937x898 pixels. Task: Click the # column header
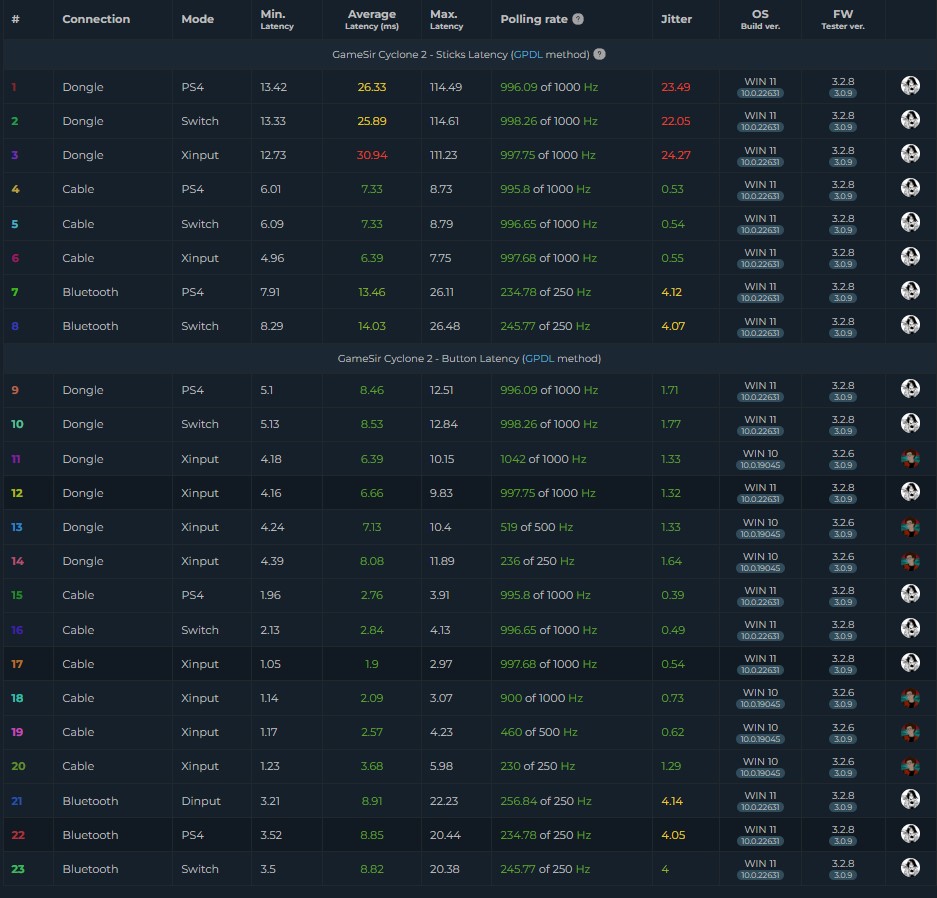point(16,19)
